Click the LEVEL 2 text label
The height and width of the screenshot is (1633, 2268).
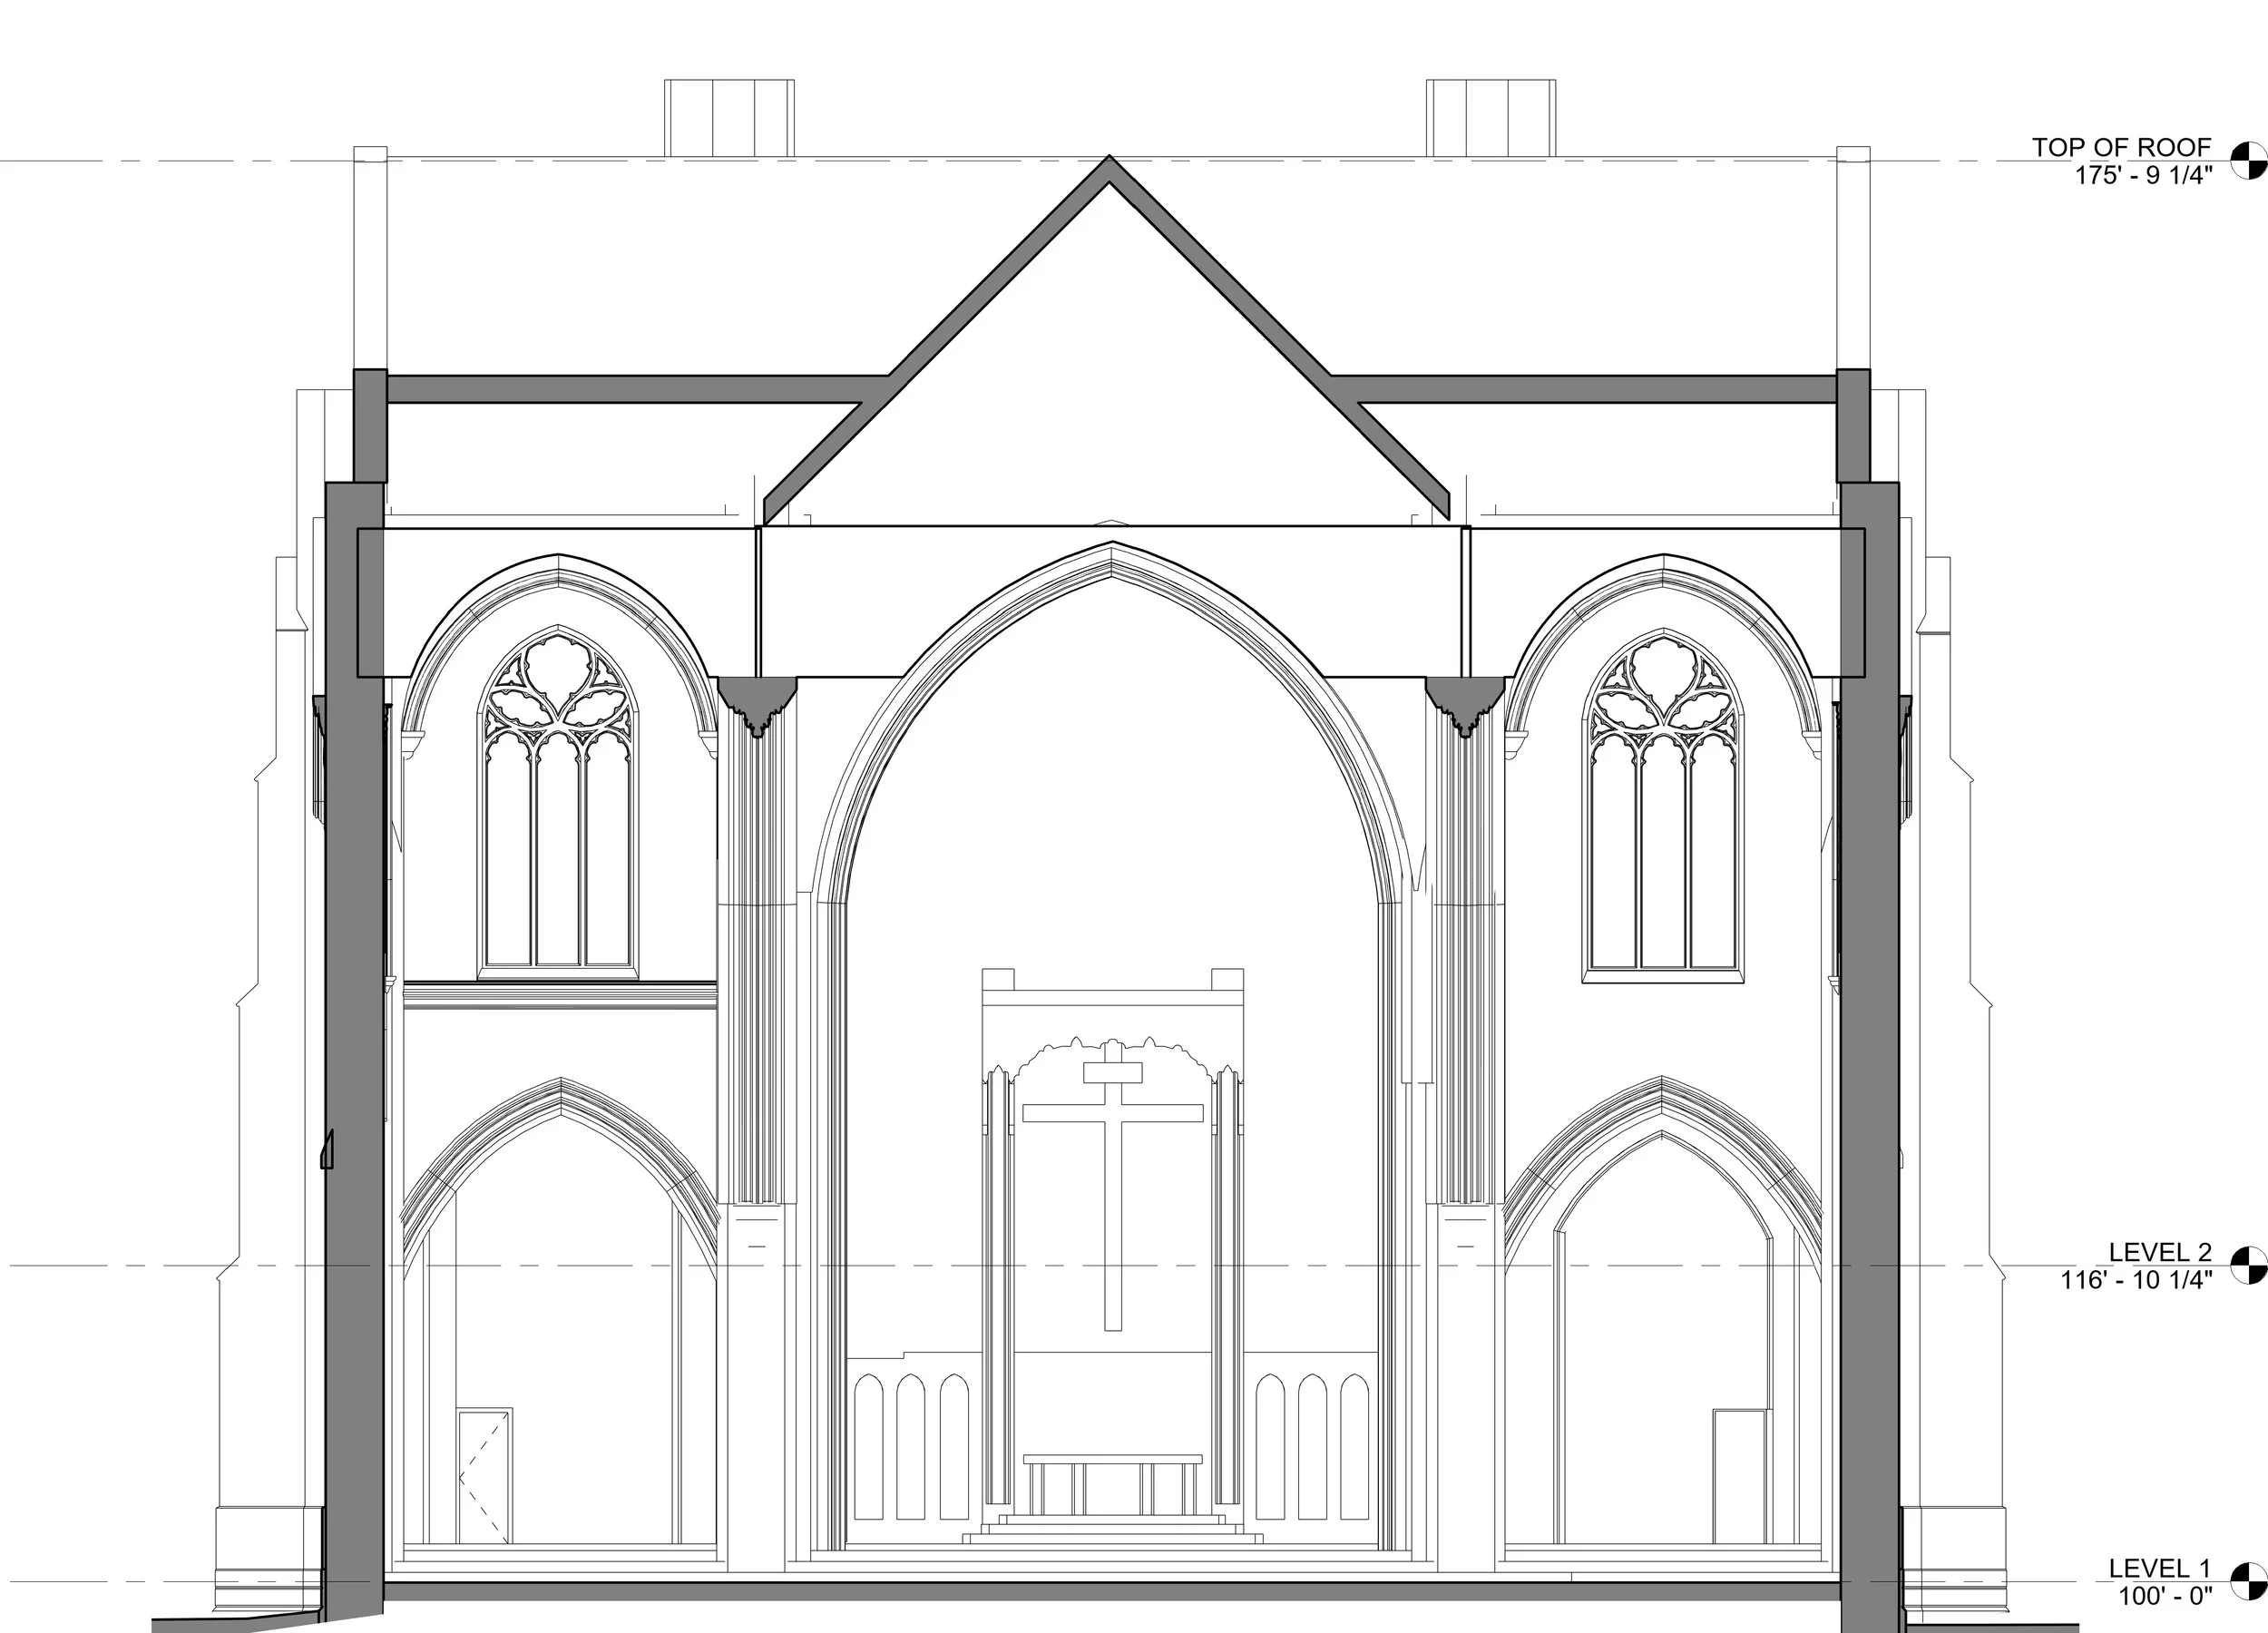[2160, 1252]
